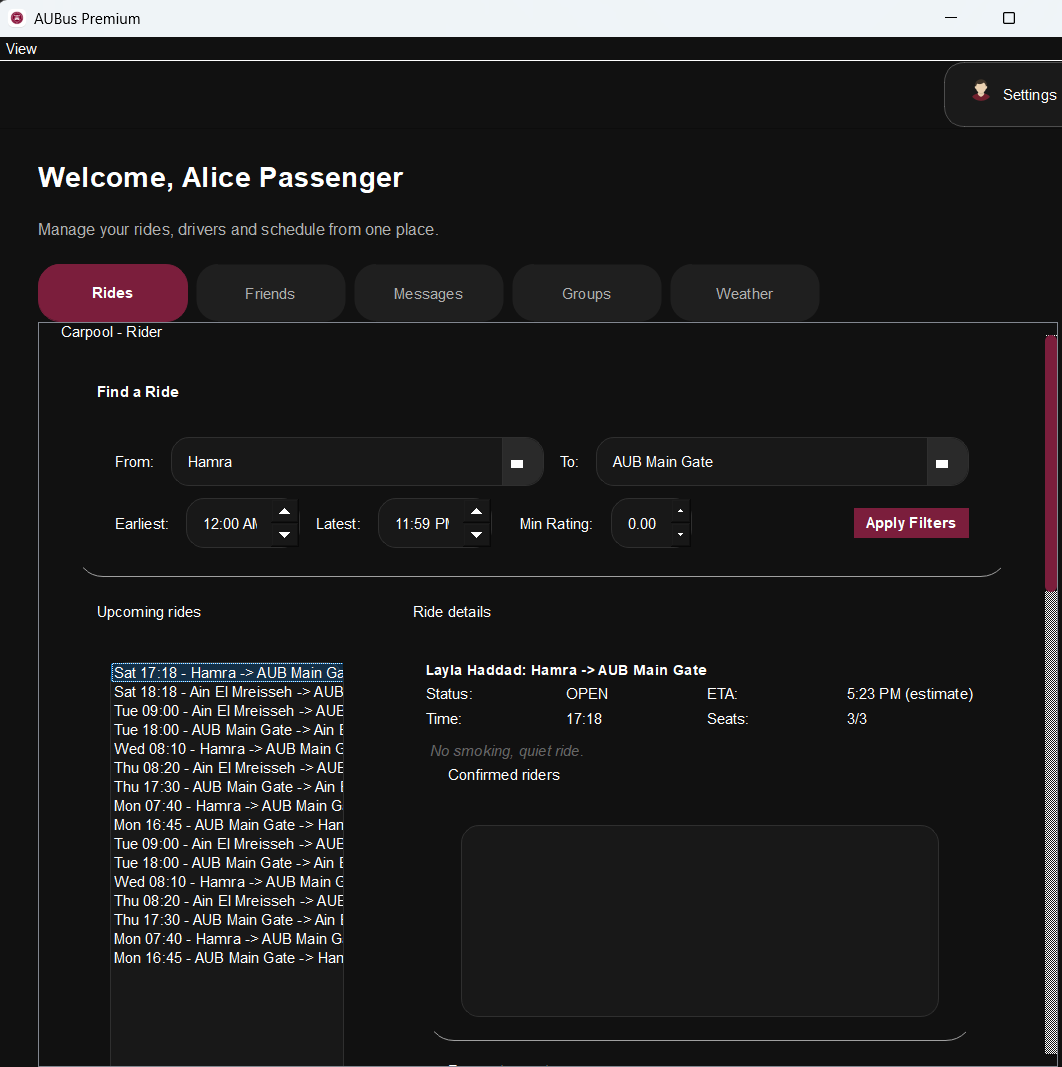Click the AUBus Premium app logo icon

click(x=16, y=18)
